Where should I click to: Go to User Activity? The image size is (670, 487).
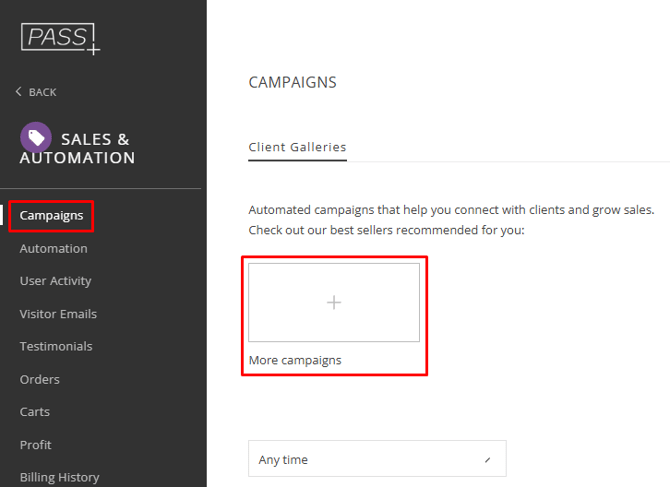click(55, 281)
